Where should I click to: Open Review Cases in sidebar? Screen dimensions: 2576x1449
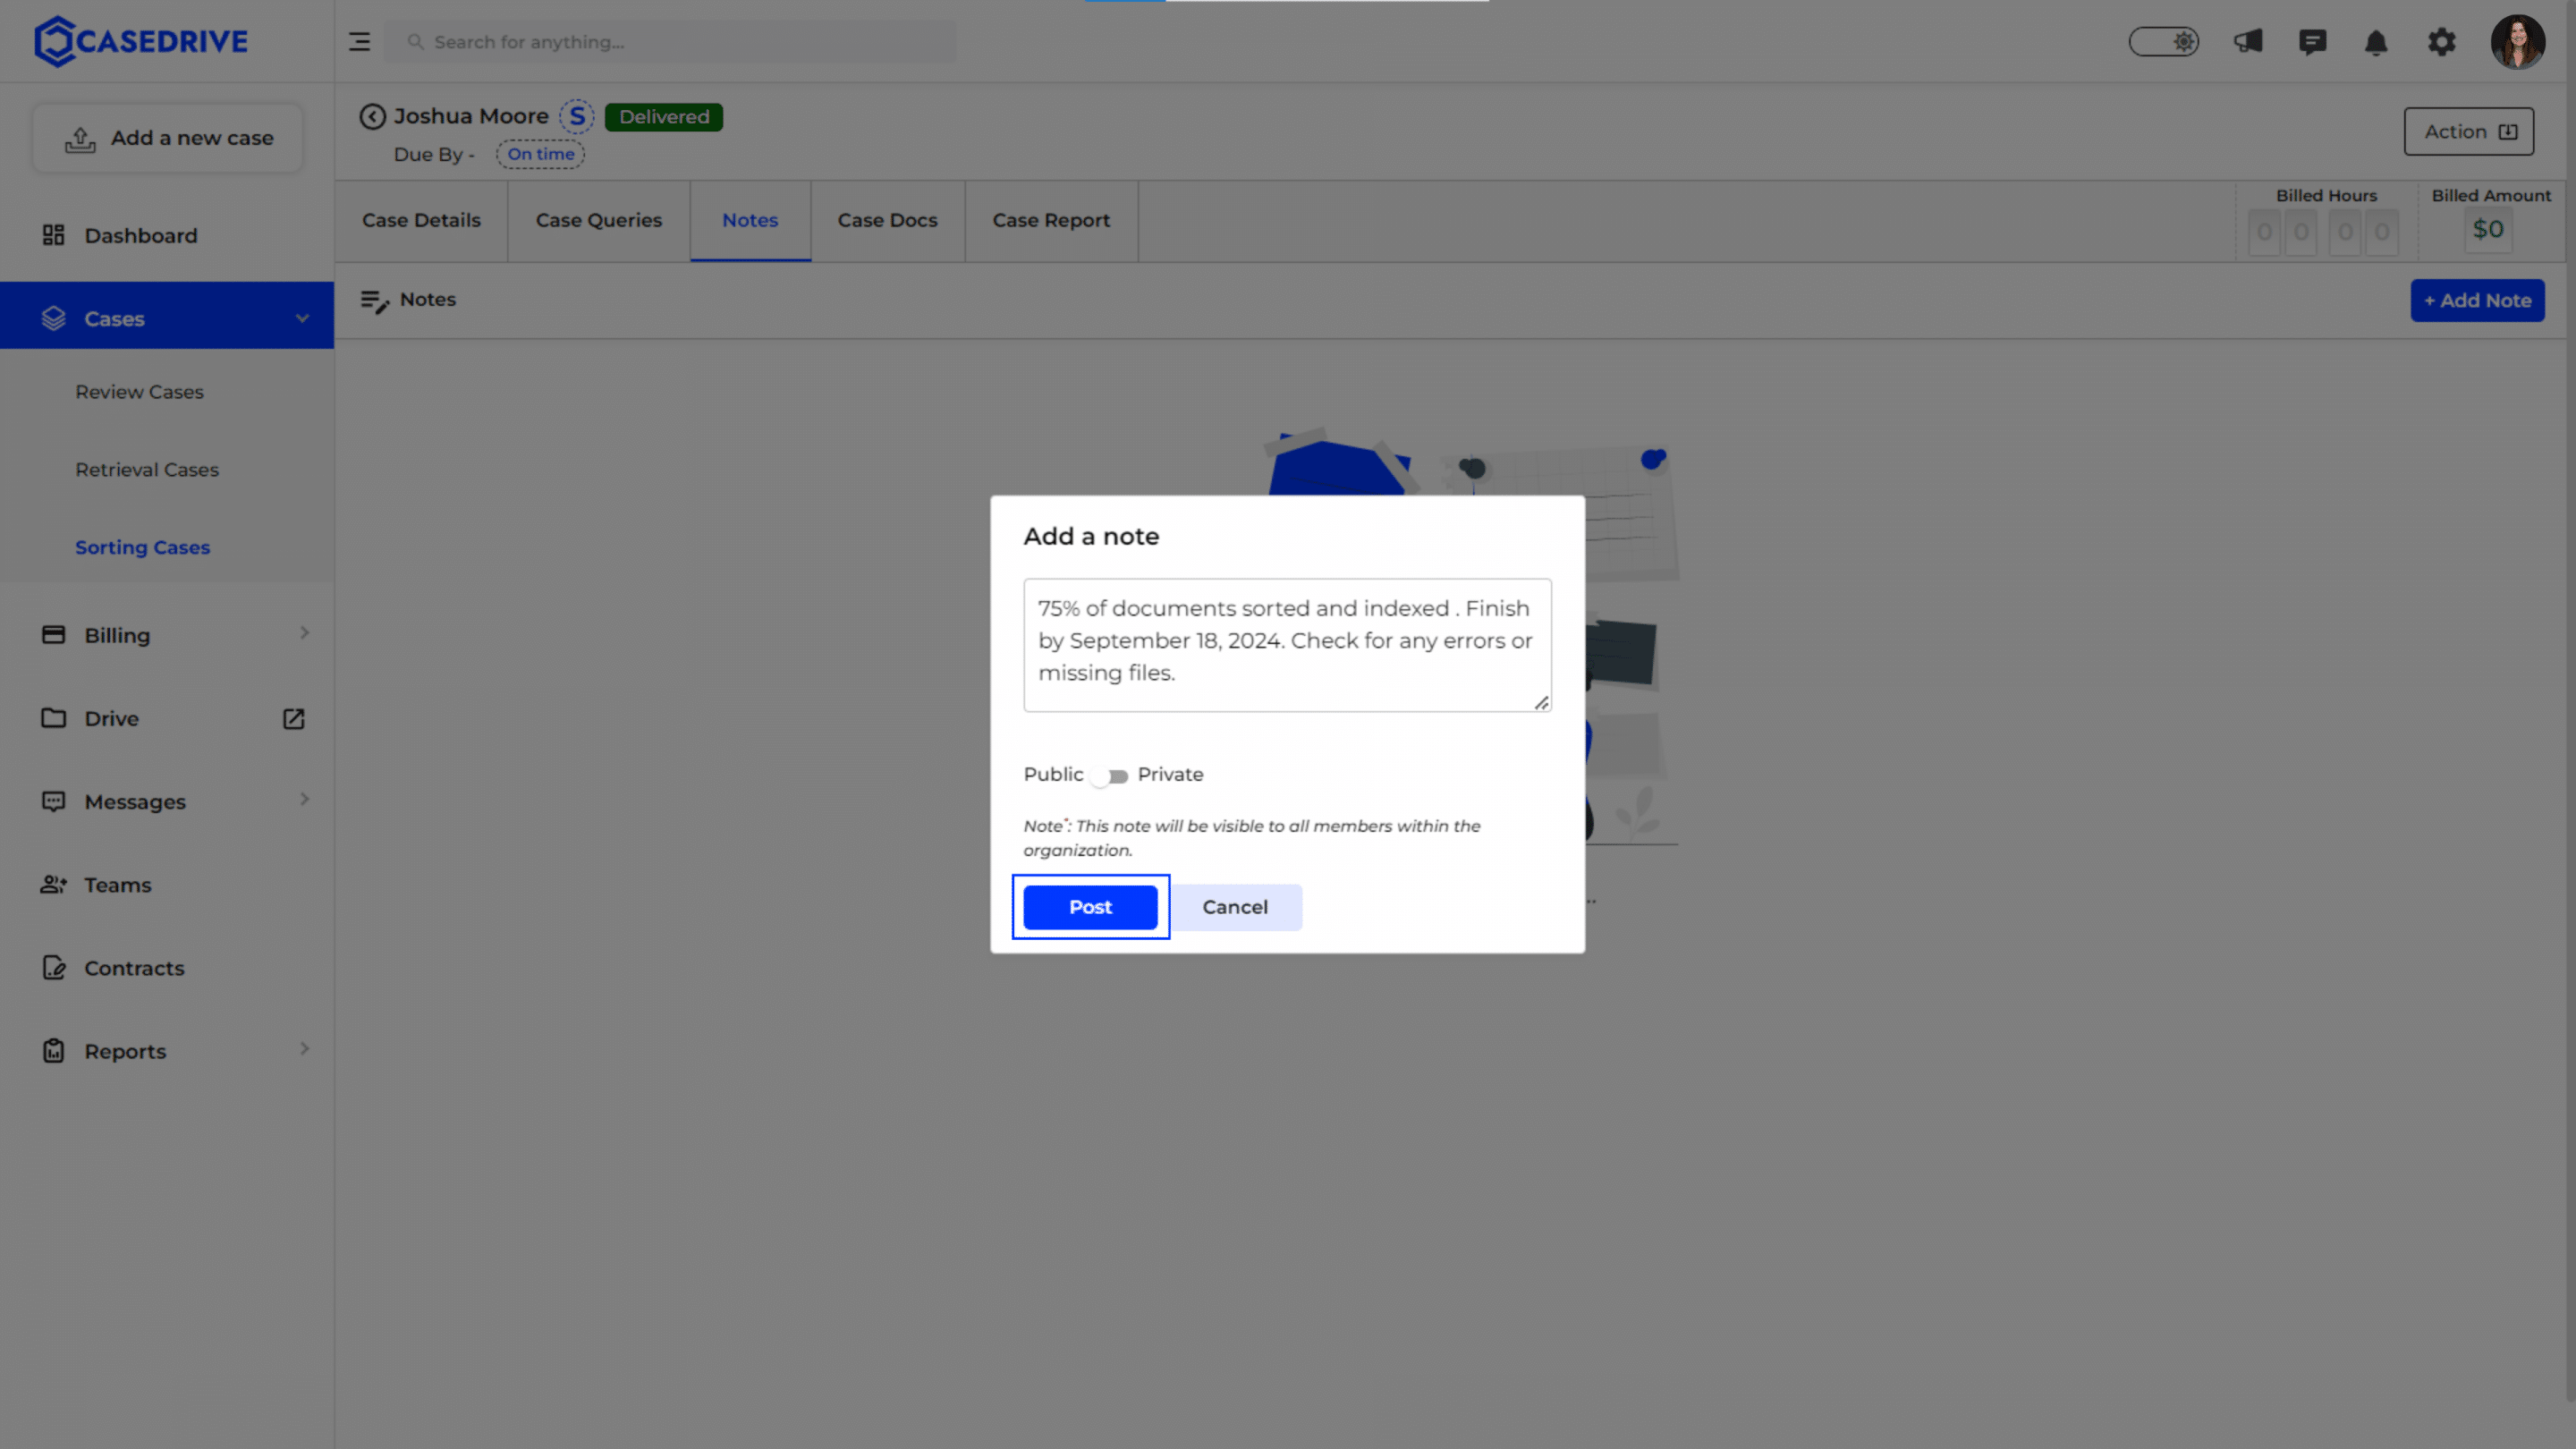coord(140,392)
